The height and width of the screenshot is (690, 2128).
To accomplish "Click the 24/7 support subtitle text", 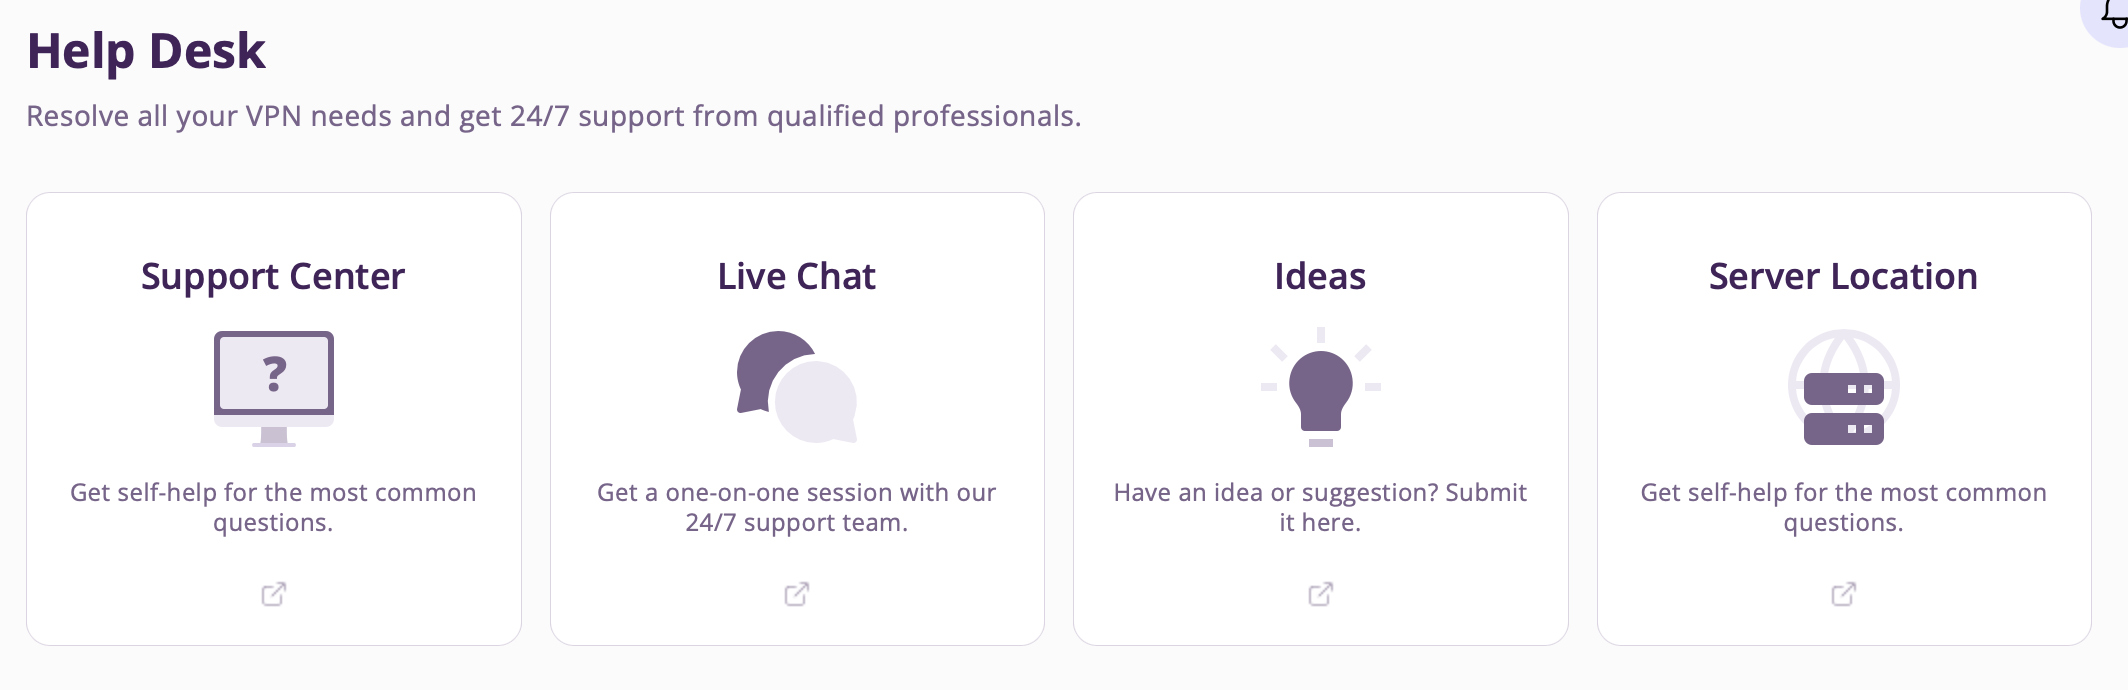I will [x=553, y=116].
